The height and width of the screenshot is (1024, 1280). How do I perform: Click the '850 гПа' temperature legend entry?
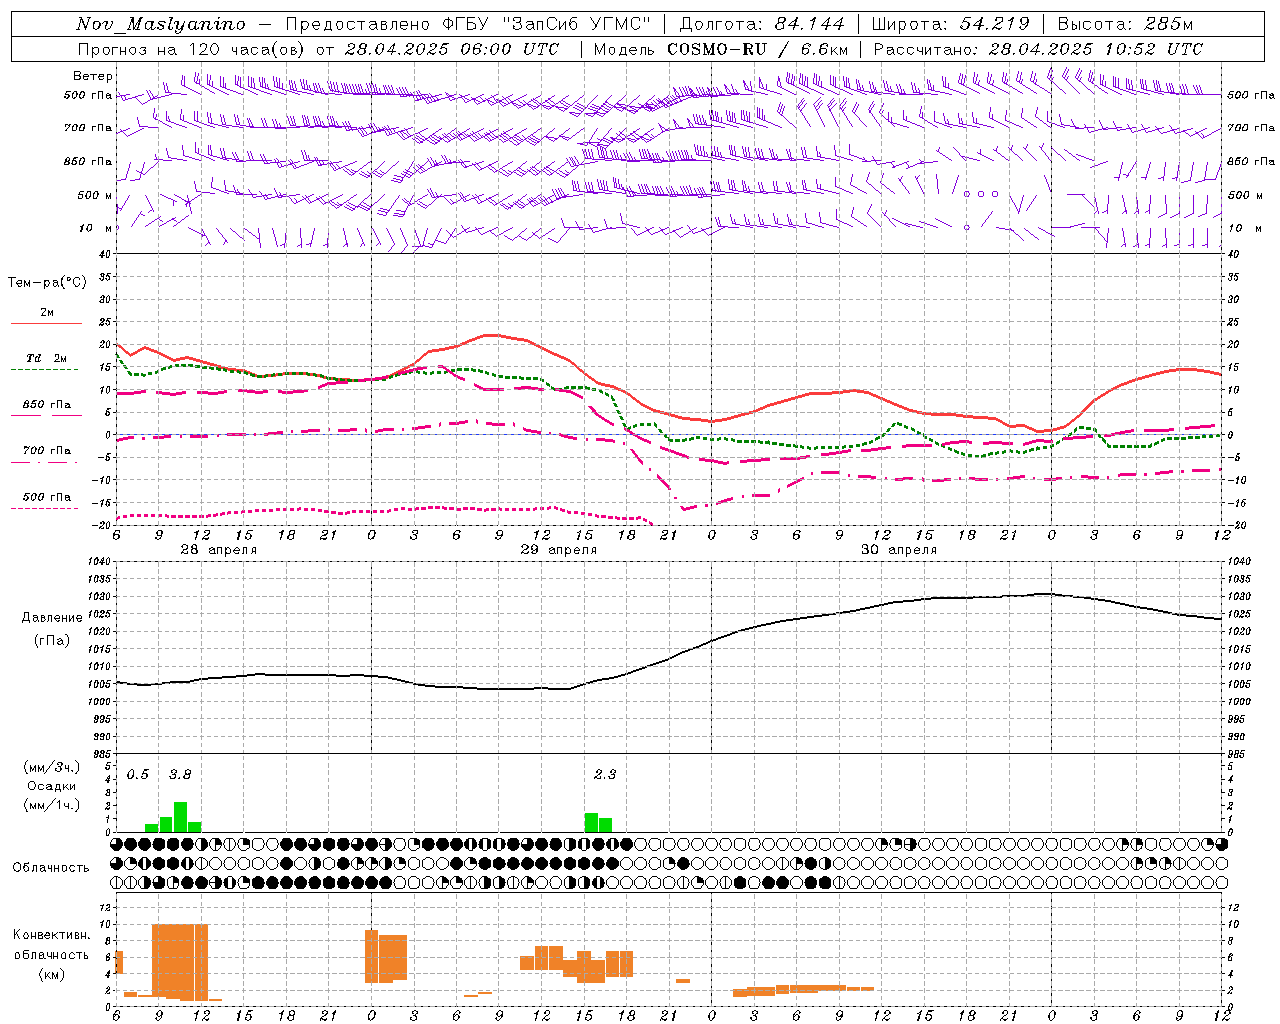click(47, 405)
